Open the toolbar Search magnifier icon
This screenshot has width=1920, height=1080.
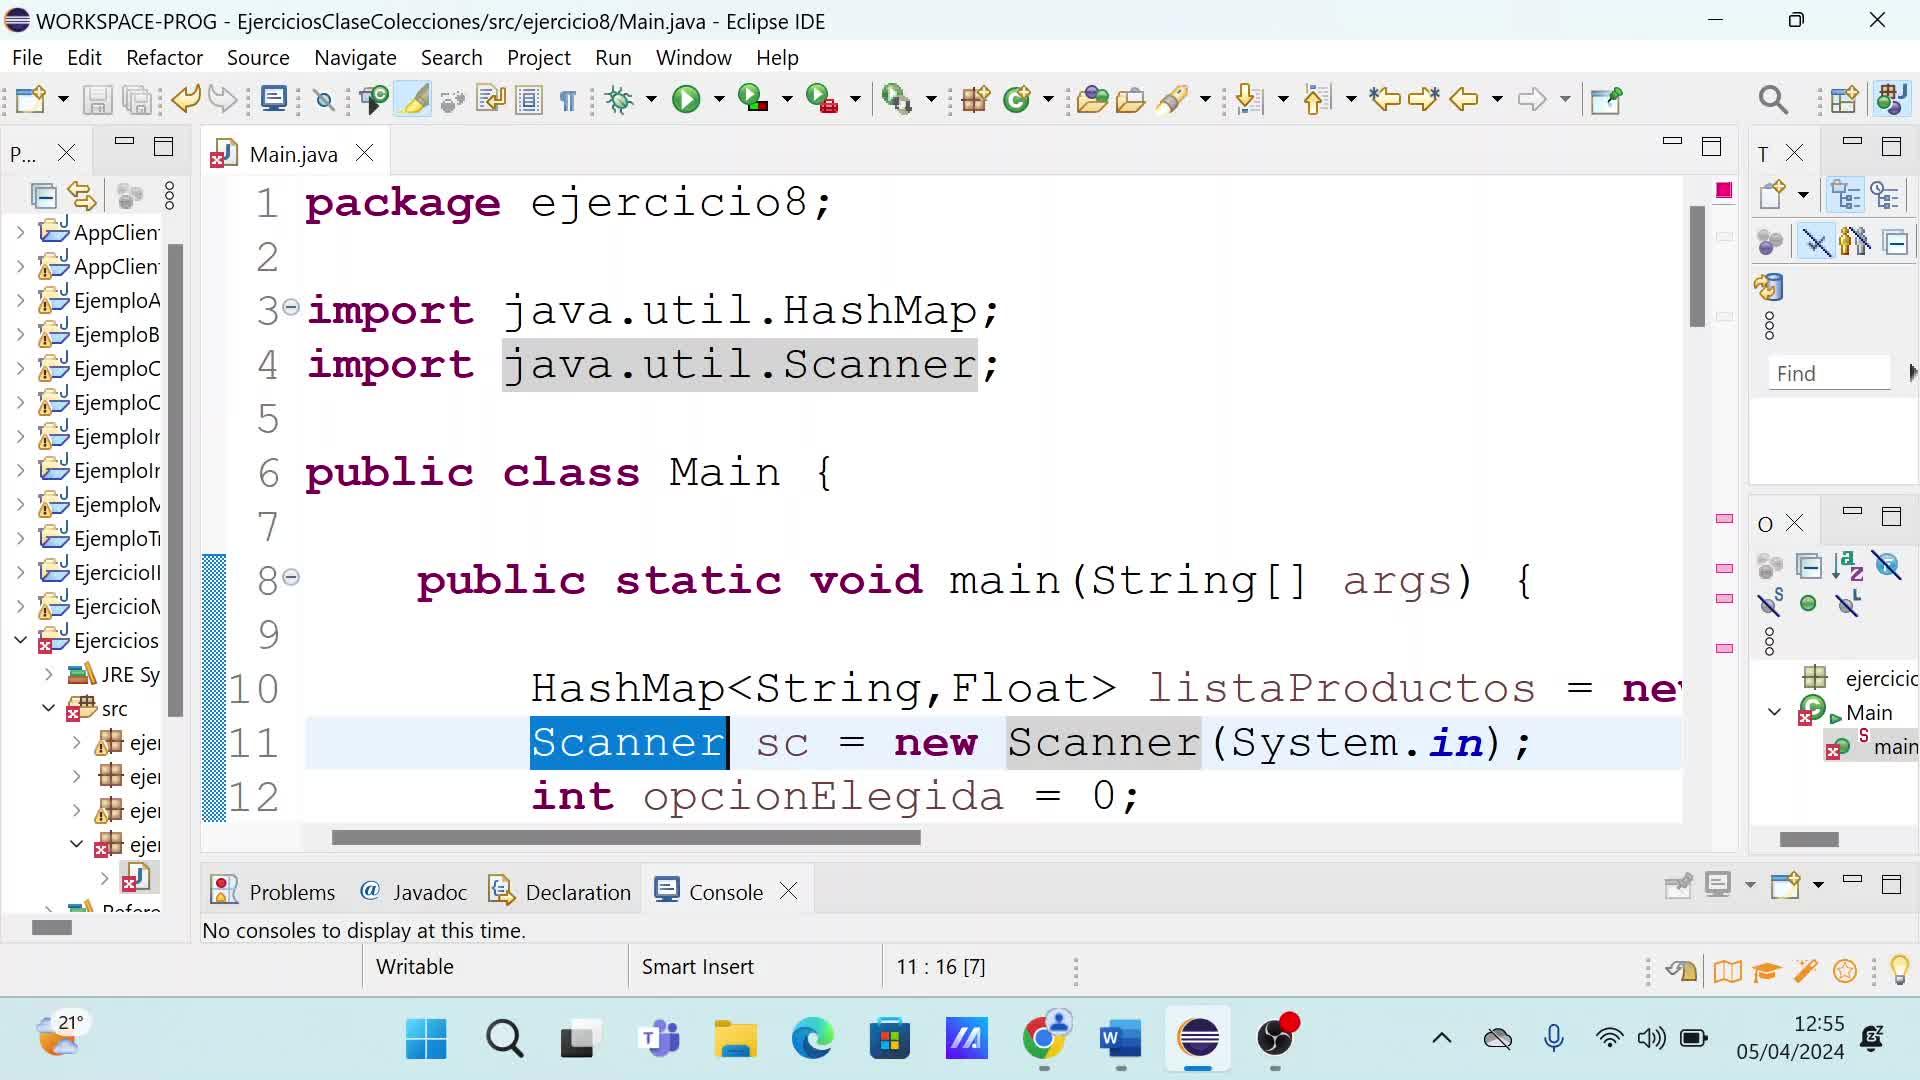1772,99
